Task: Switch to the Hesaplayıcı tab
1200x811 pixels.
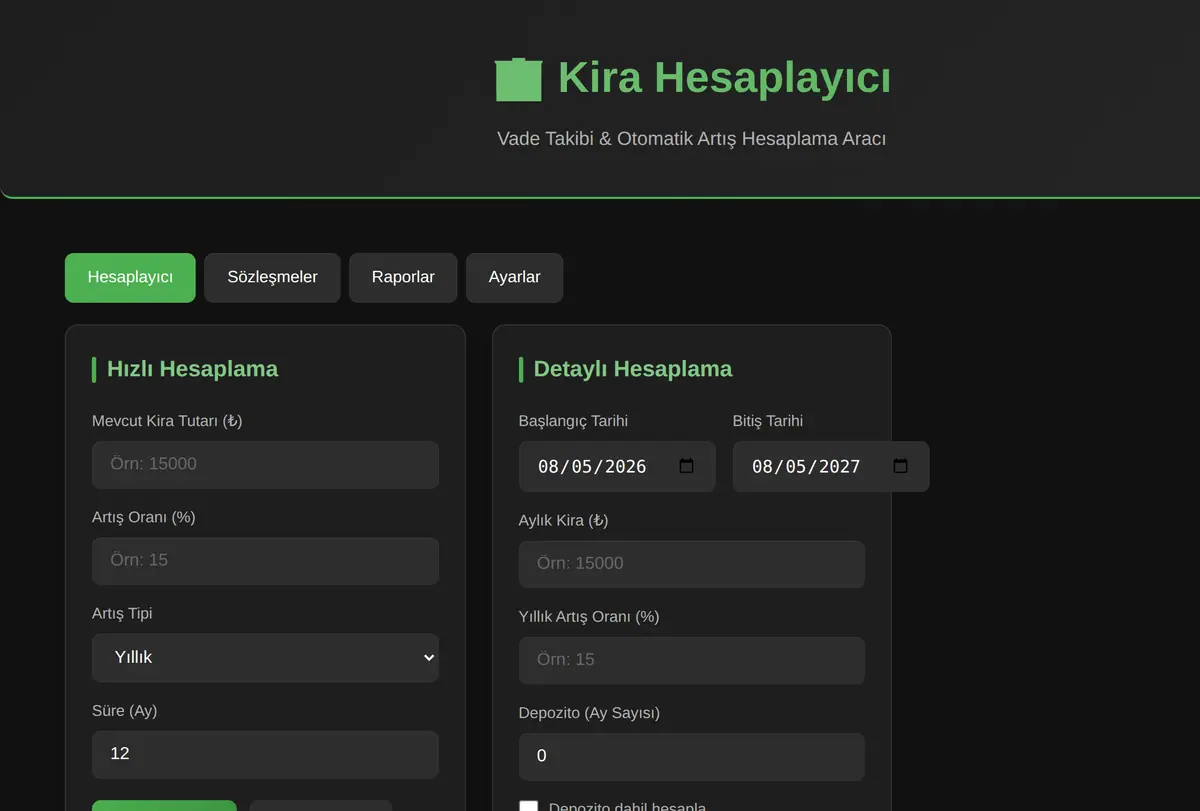Action: pos(130,277)
